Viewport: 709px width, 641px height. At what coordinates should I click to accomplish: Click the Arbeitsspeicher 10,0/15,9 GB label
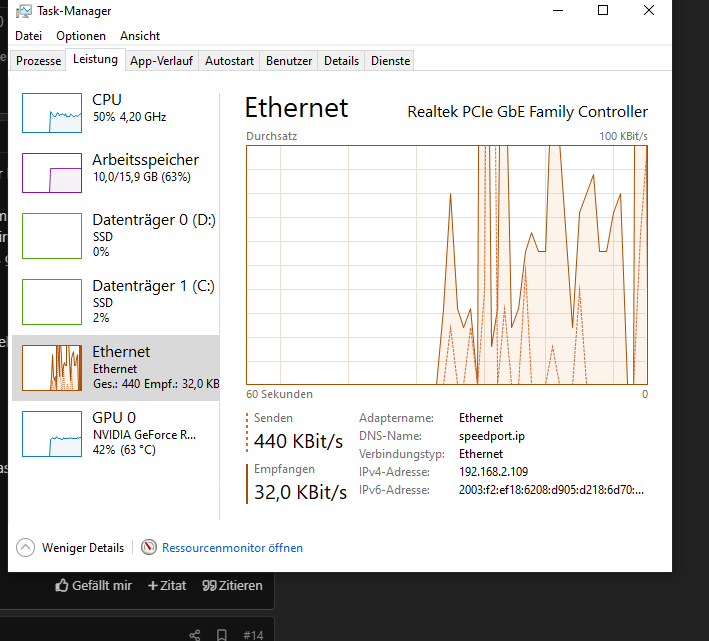pyautogui.click(x=146, y=168)
